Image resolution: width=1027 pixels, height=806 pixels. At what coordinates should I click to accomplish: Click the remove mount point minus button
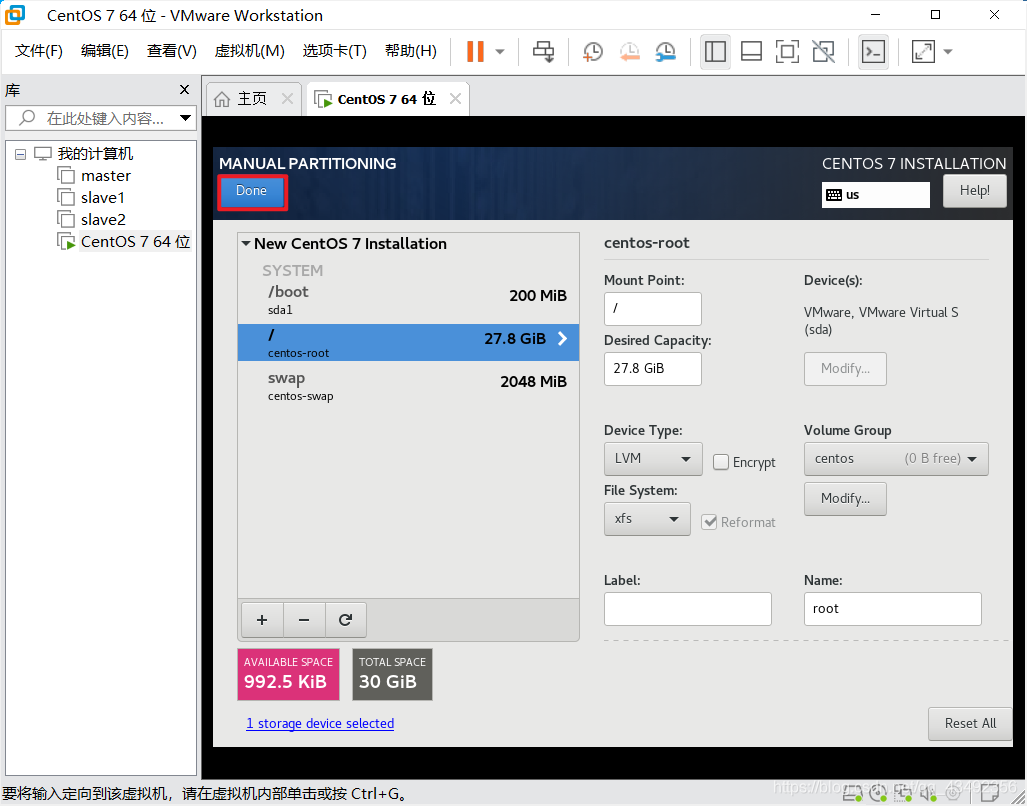pos(304,620)
